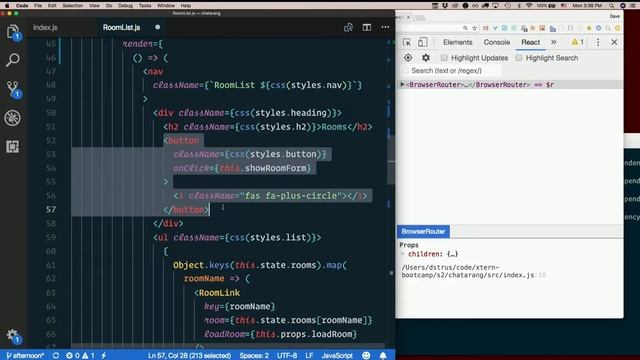Click Chrome address bar zoom magnifier icon
The image size is (640, 360).
pyautogui.click(x=465, y=28)
